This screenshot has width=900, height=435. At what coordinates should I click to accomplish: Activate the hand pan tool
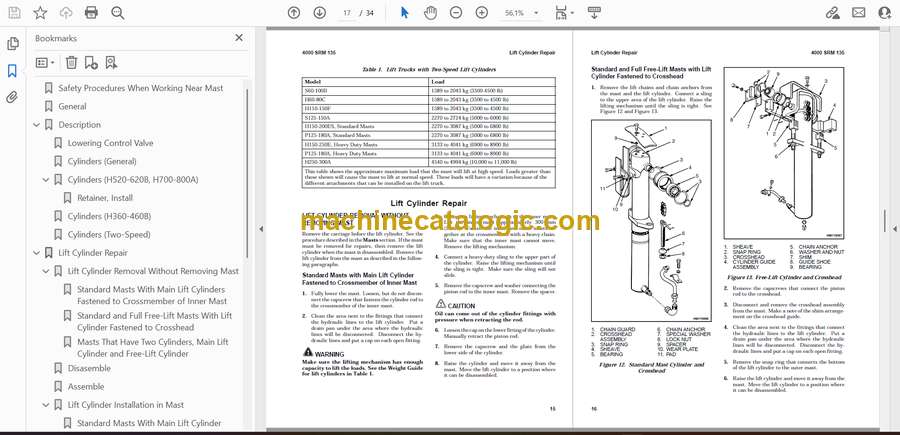tap(430, 13)
